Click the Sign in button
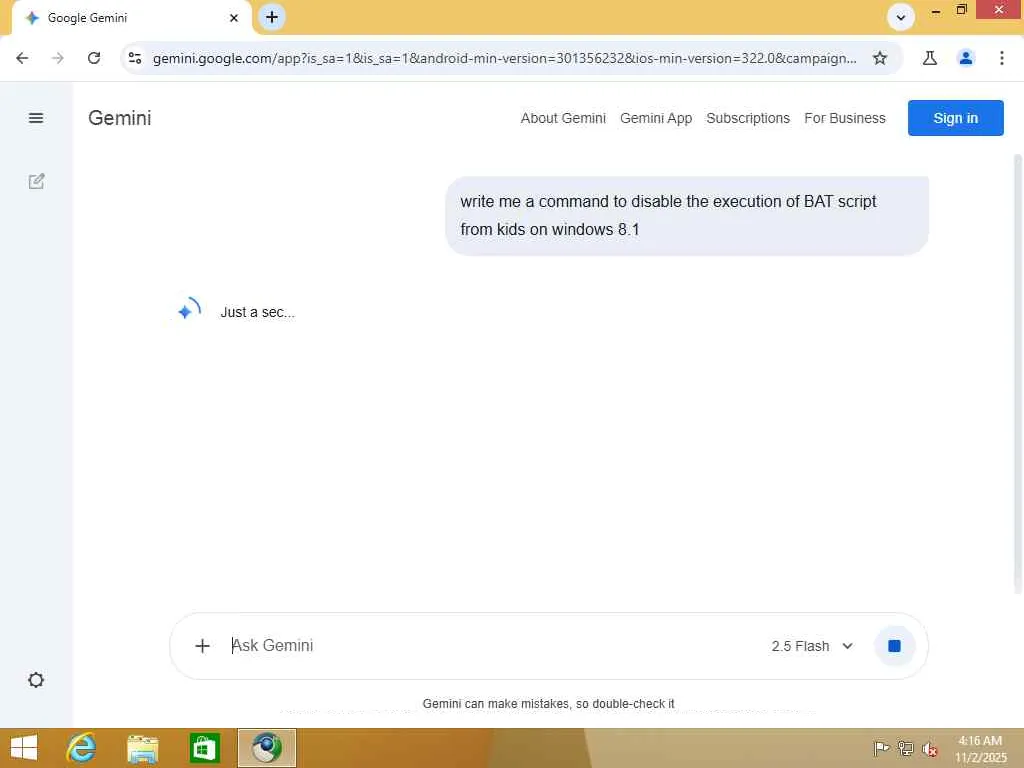The image size is (1024, 768). (955, 118)
